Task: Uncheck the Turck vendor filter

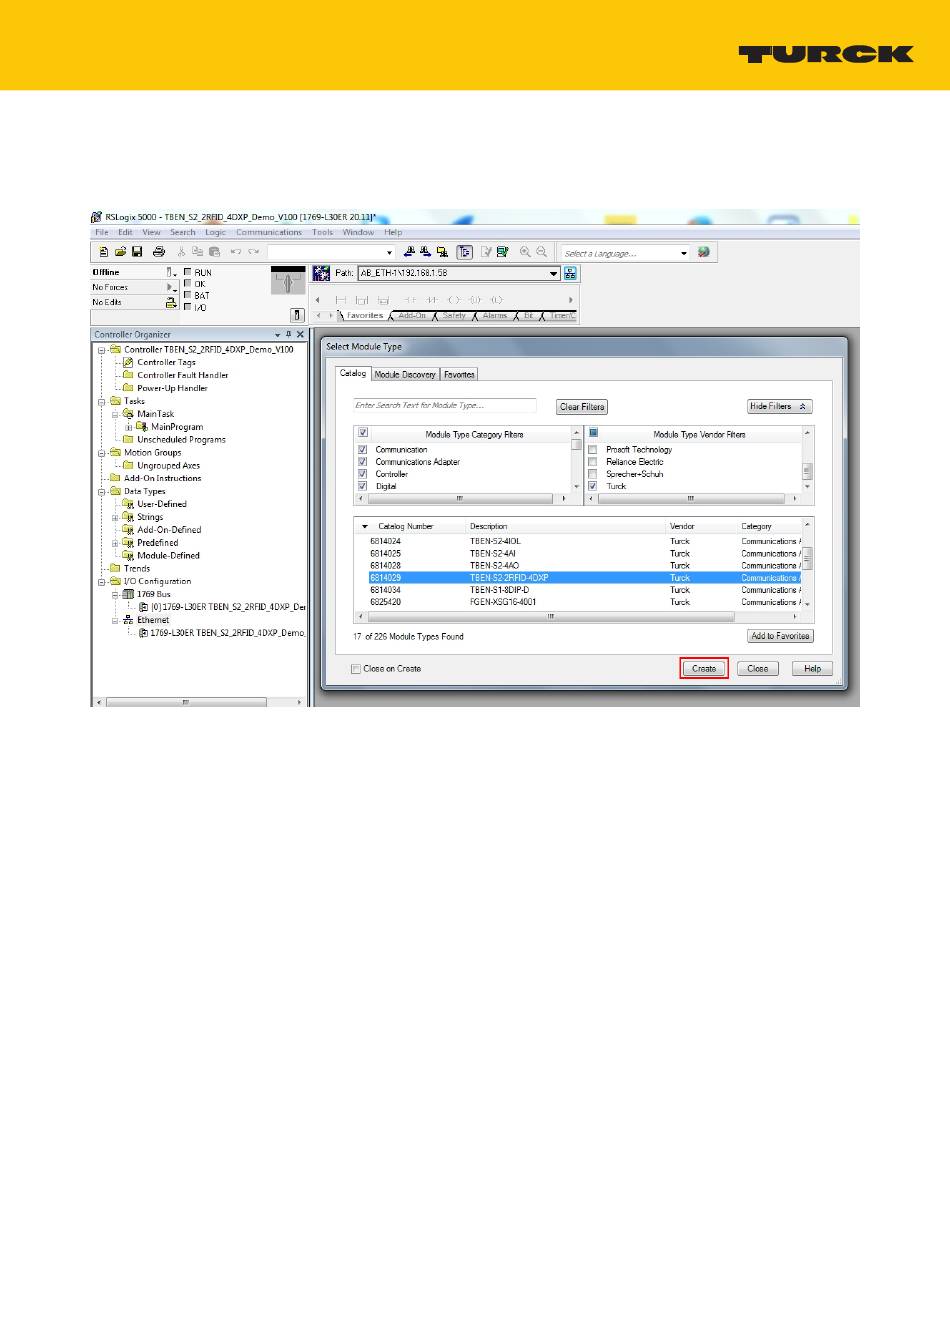Action: coord(593,486)
